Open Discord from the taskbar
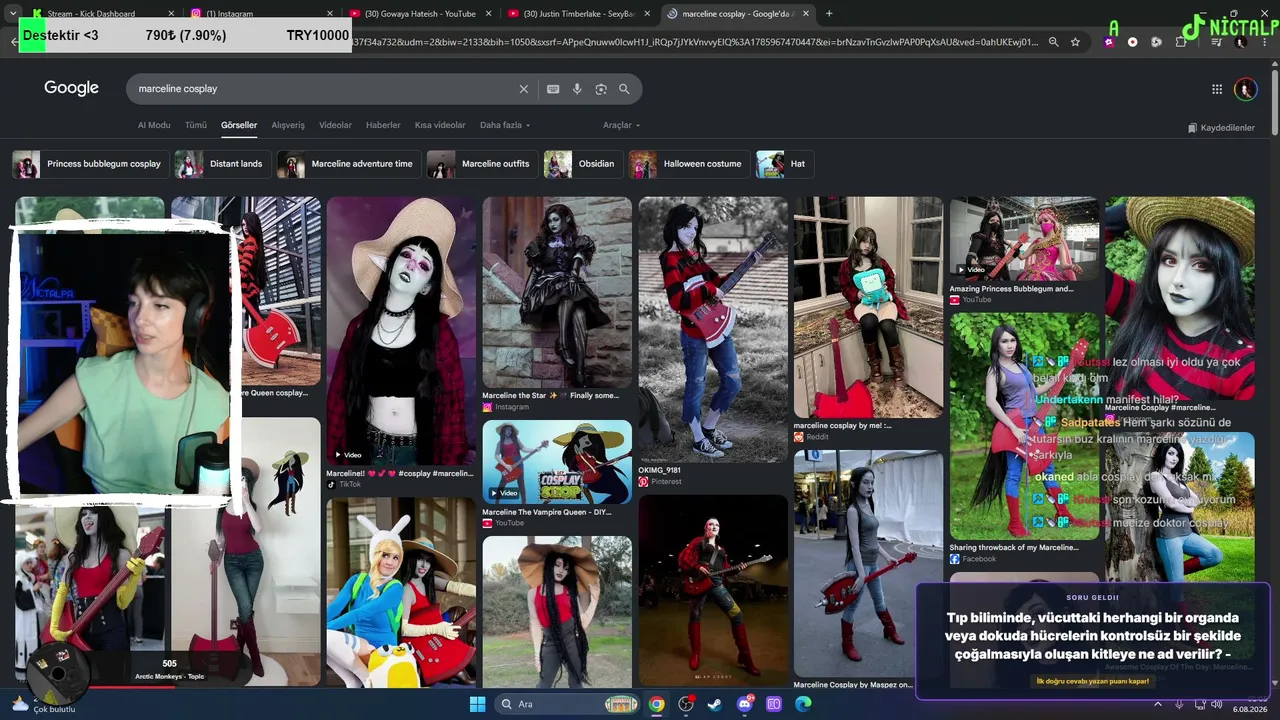Image resolution: width=1280 pixels, height=720 pixels. [745, 704]
